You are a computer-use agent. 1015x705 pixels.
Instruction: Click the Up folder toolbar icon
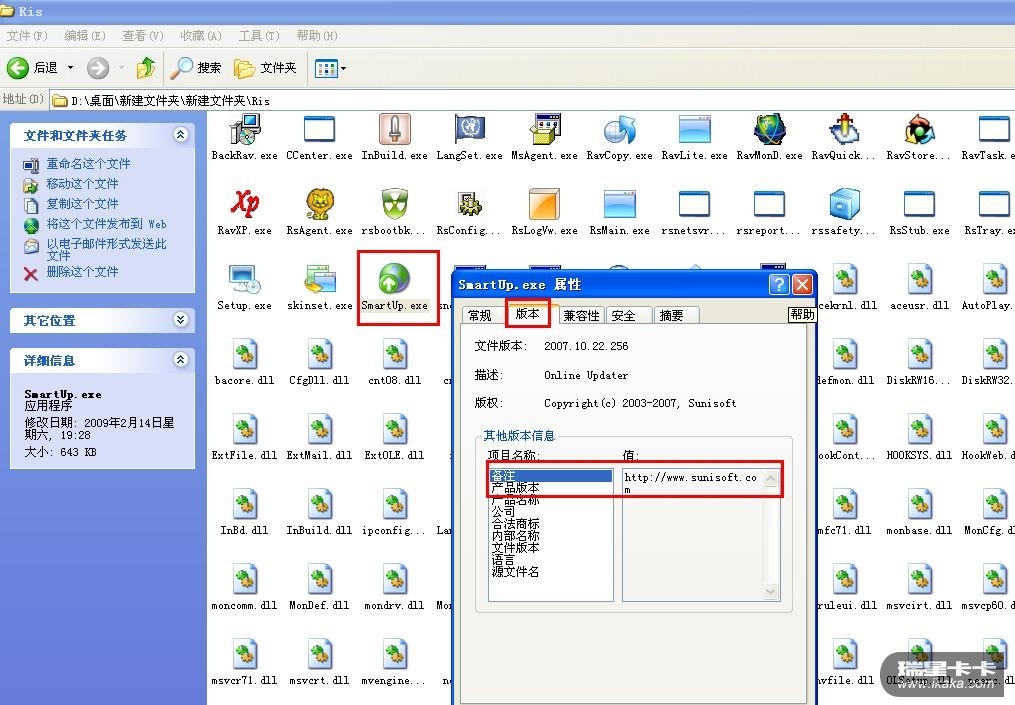click(x=146, y=67)
